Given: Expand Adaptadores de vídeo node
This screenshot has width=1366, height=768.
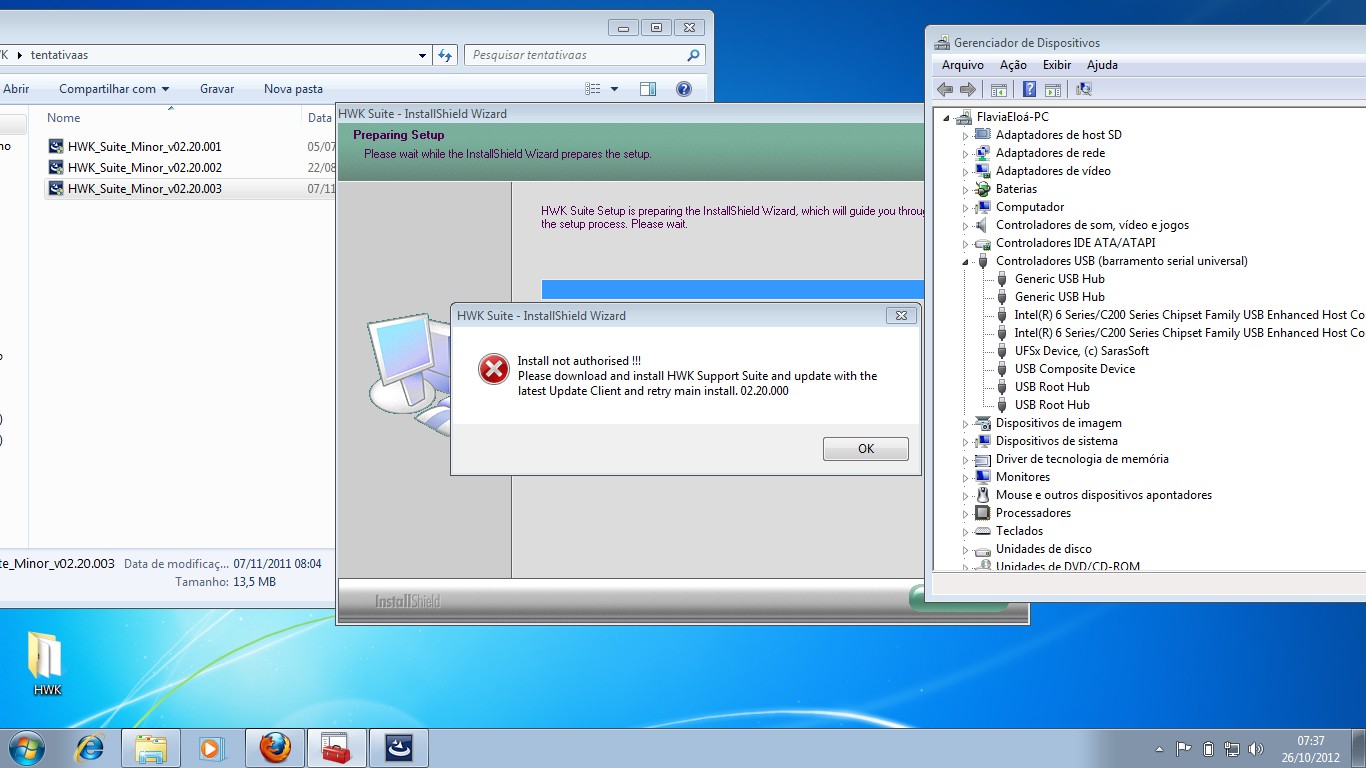Looking at the screenshot, I should click(966, 171).
